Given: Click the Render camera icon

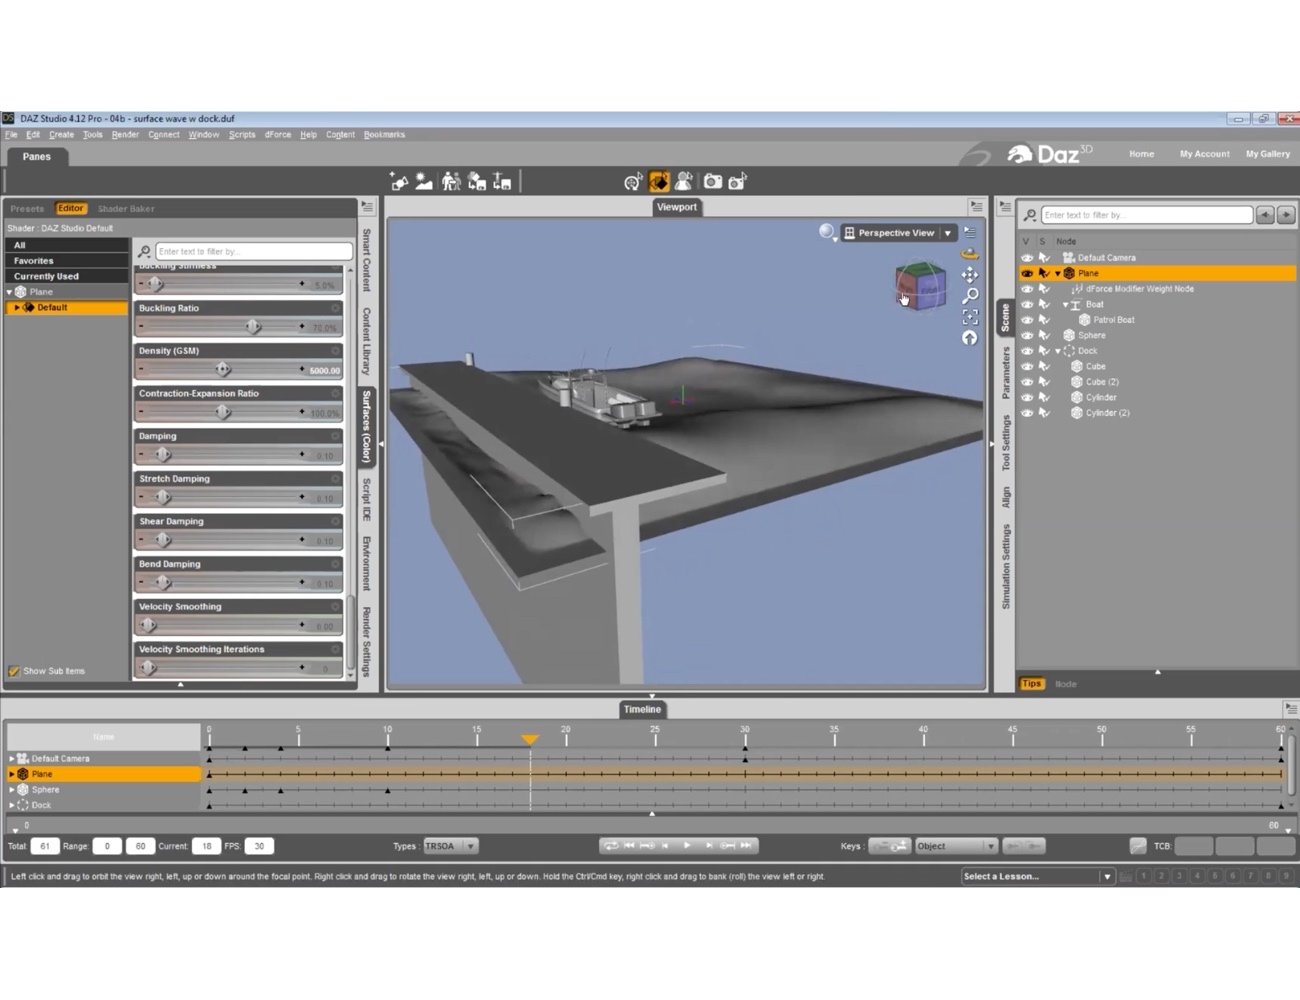Looking at the screenshot, I should [713, 181].
